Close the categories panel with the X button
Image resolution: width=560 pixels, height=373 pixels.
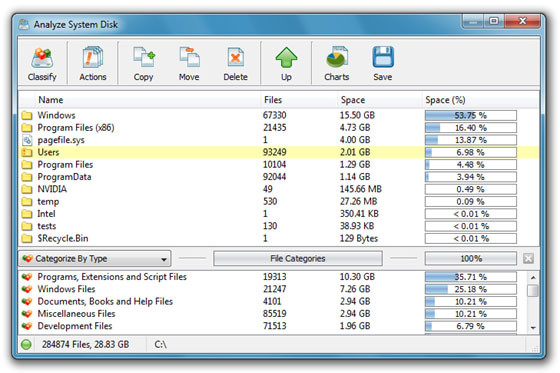528,258
